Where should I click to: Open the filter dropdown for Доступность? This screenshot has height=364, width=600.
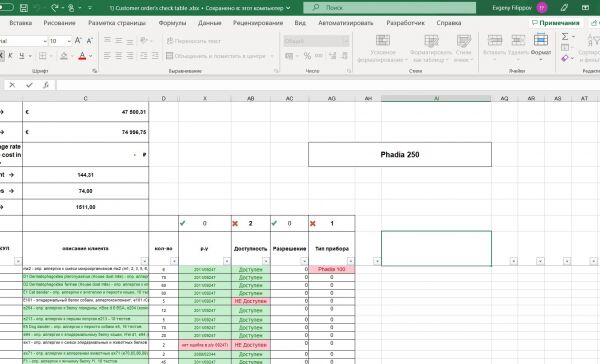pos(266,261)
